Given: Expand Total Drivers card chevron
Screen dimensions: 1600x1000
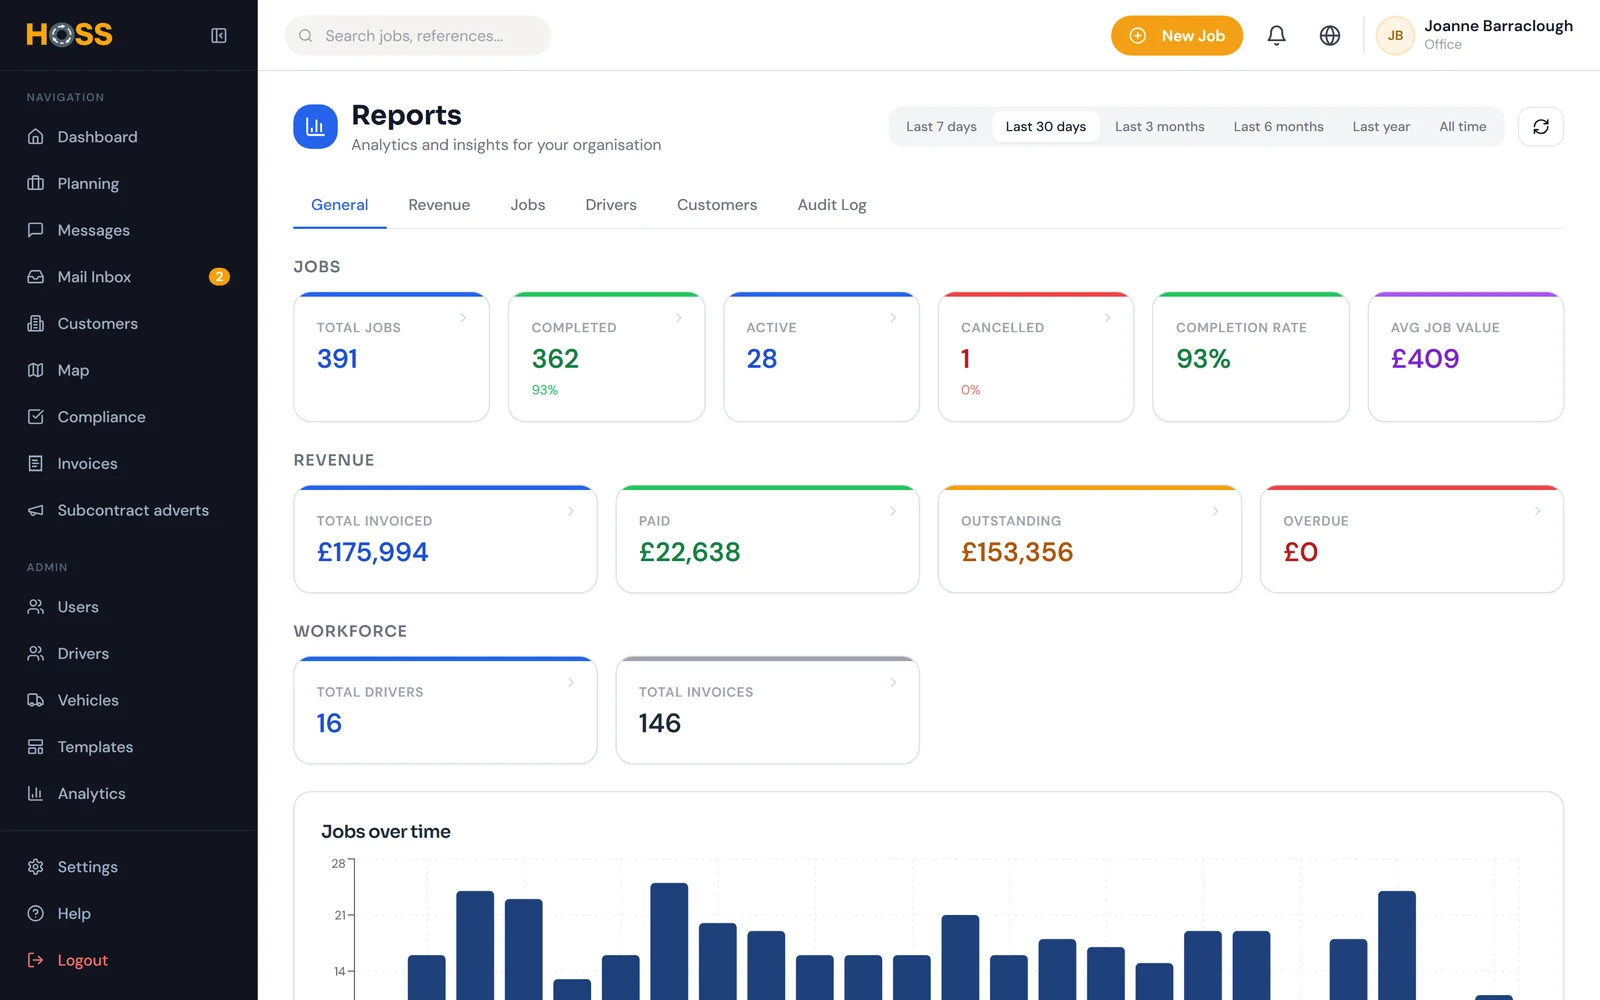Looking at the screenshot, I should click(571, 682).
